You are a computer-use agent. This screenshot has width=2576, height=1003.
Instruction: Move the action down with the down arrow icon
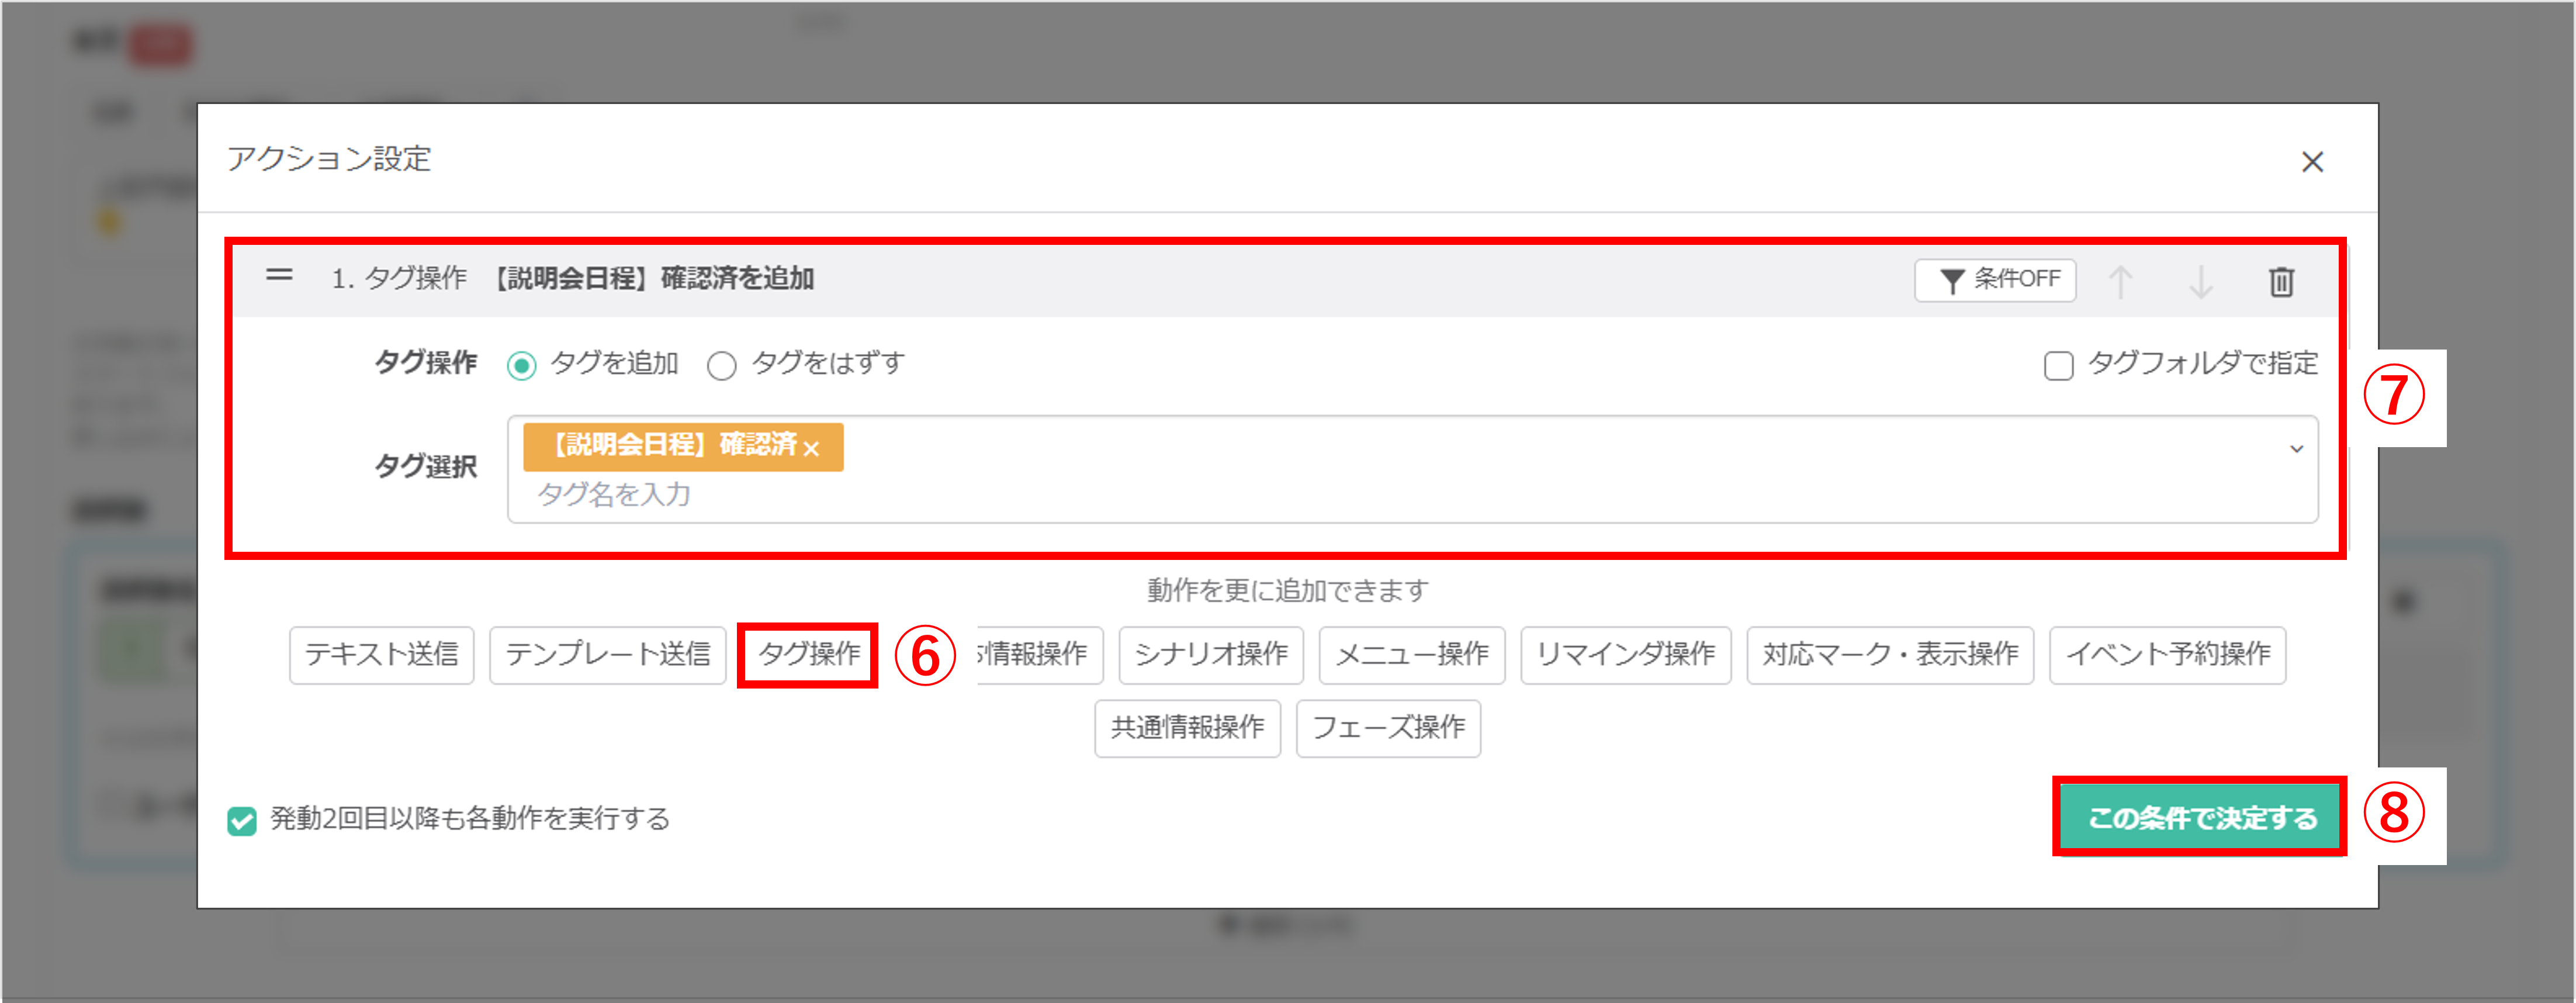(2200, 281)
